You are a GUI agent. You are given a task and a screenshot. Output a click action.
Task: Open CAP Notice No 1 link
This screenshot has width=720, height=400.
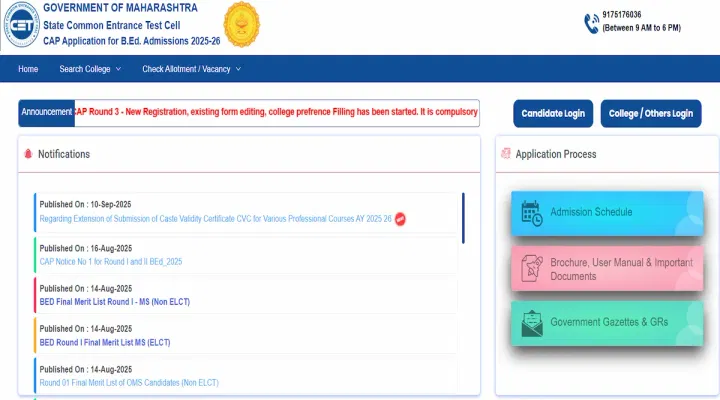[111, 262]
